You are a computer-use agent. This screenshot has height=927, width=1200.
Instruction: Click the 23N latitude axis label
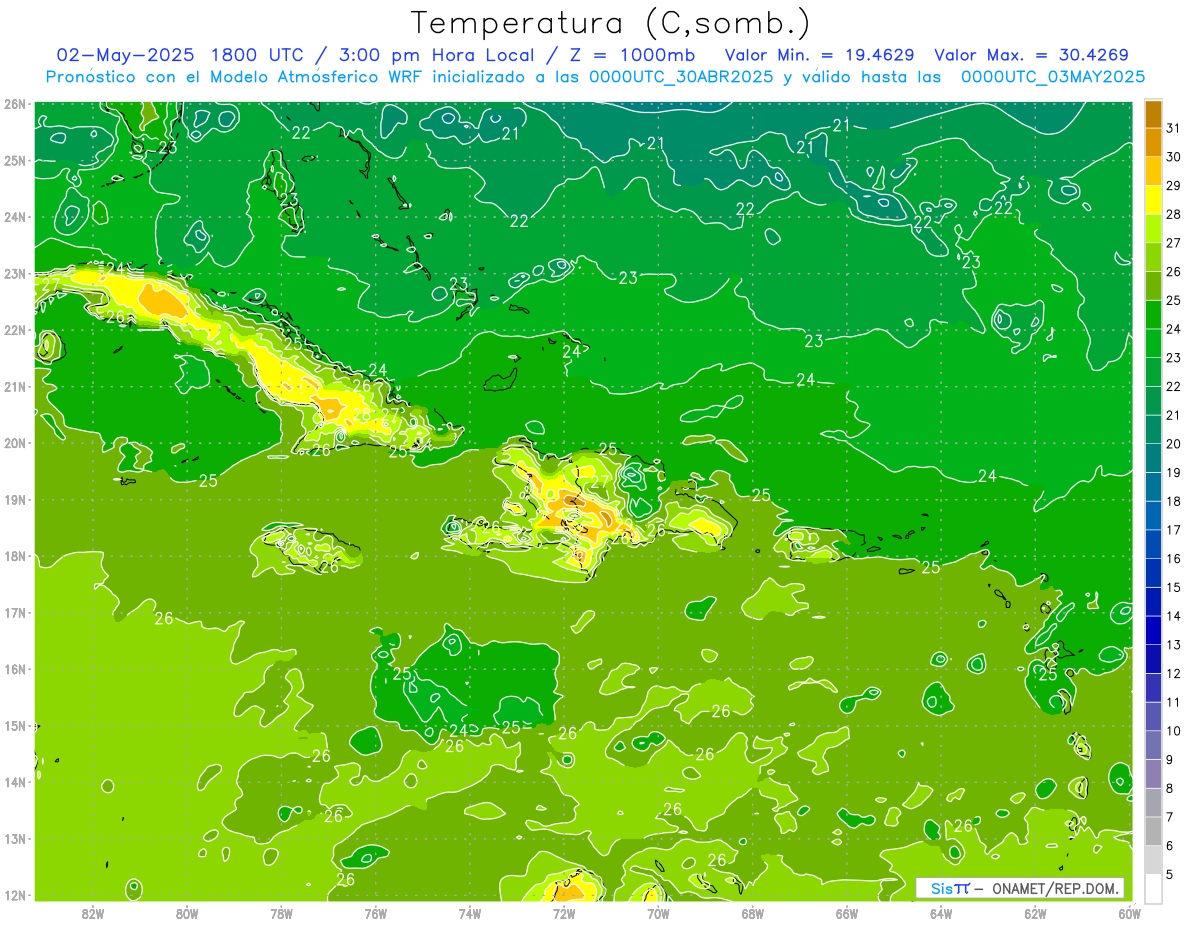coord(14,273)
